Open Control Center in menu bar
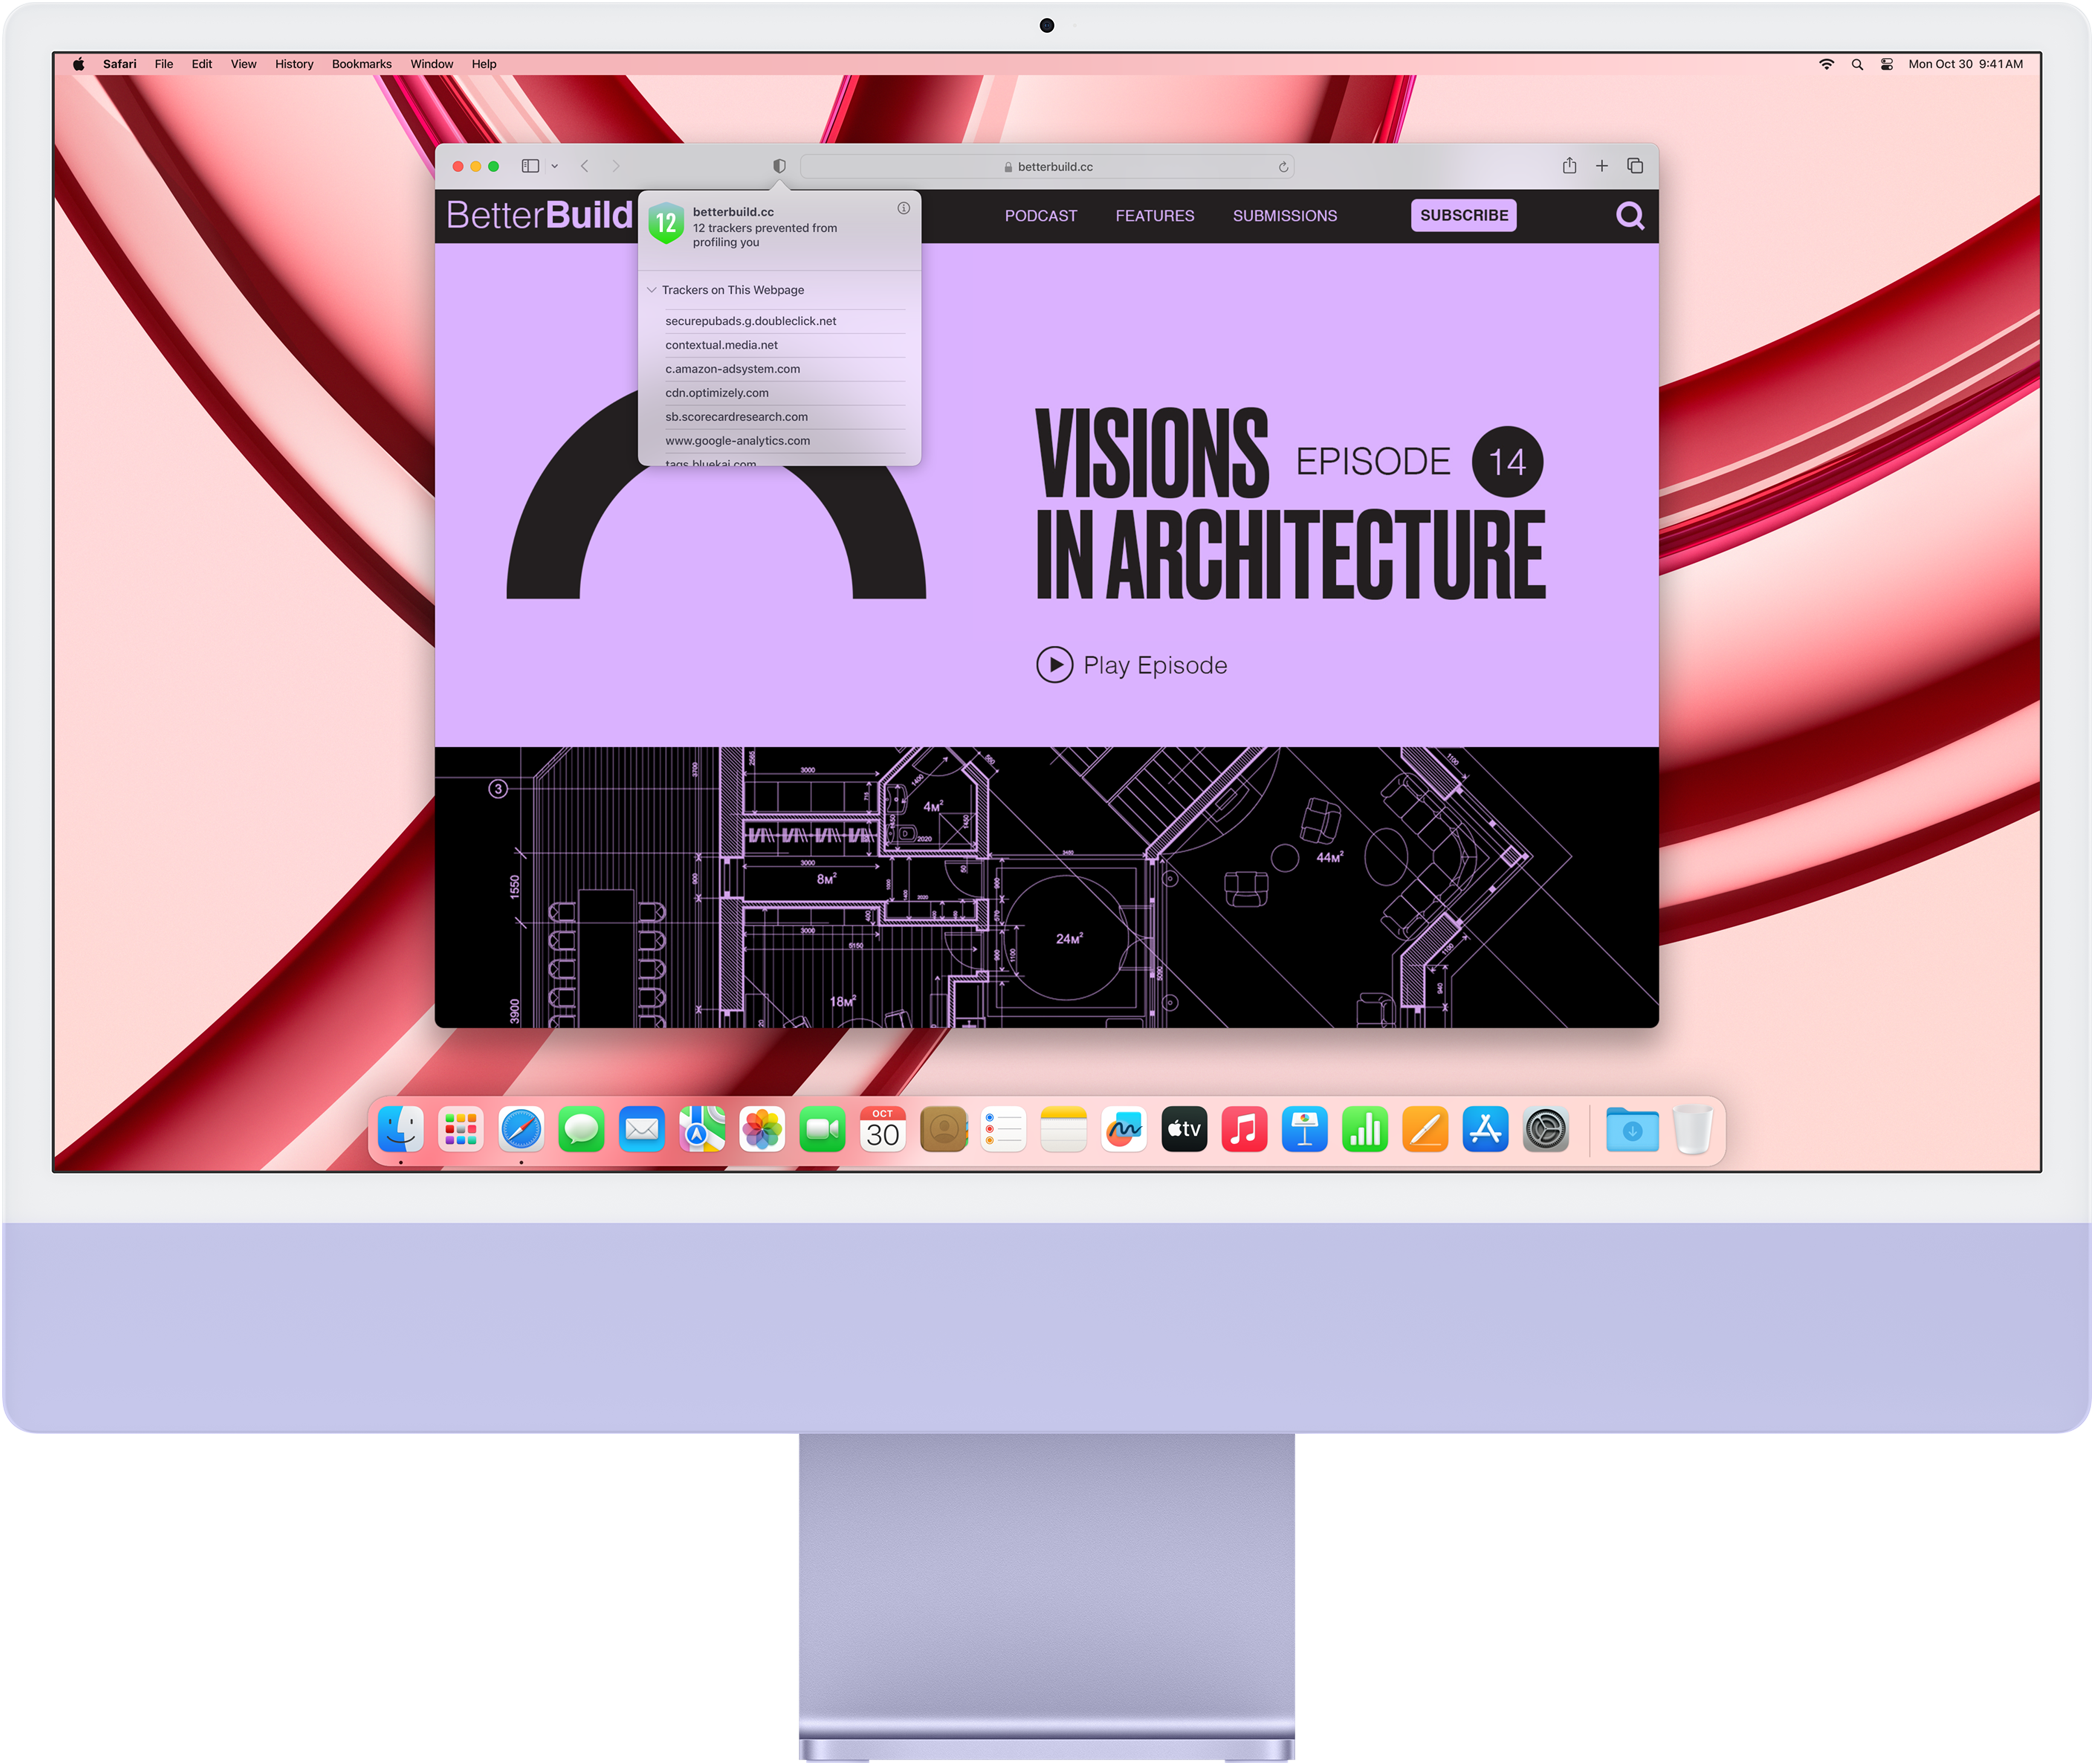Image resolution: width=2096 pixels, height=1764 pixels. (1887, 64)
